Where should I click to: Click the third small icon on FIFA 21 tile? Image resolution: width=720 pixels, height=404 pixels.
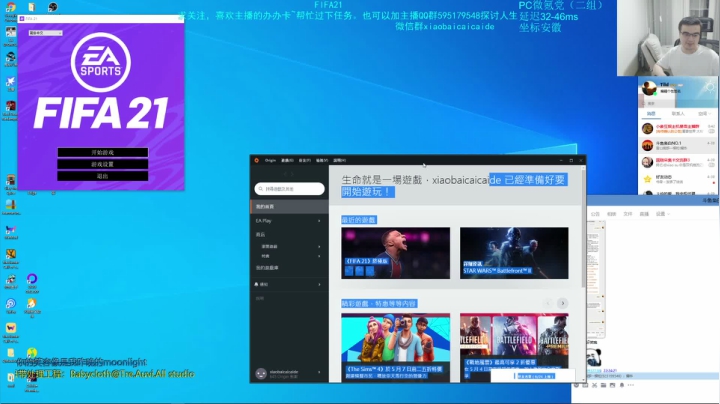point(370,271)
